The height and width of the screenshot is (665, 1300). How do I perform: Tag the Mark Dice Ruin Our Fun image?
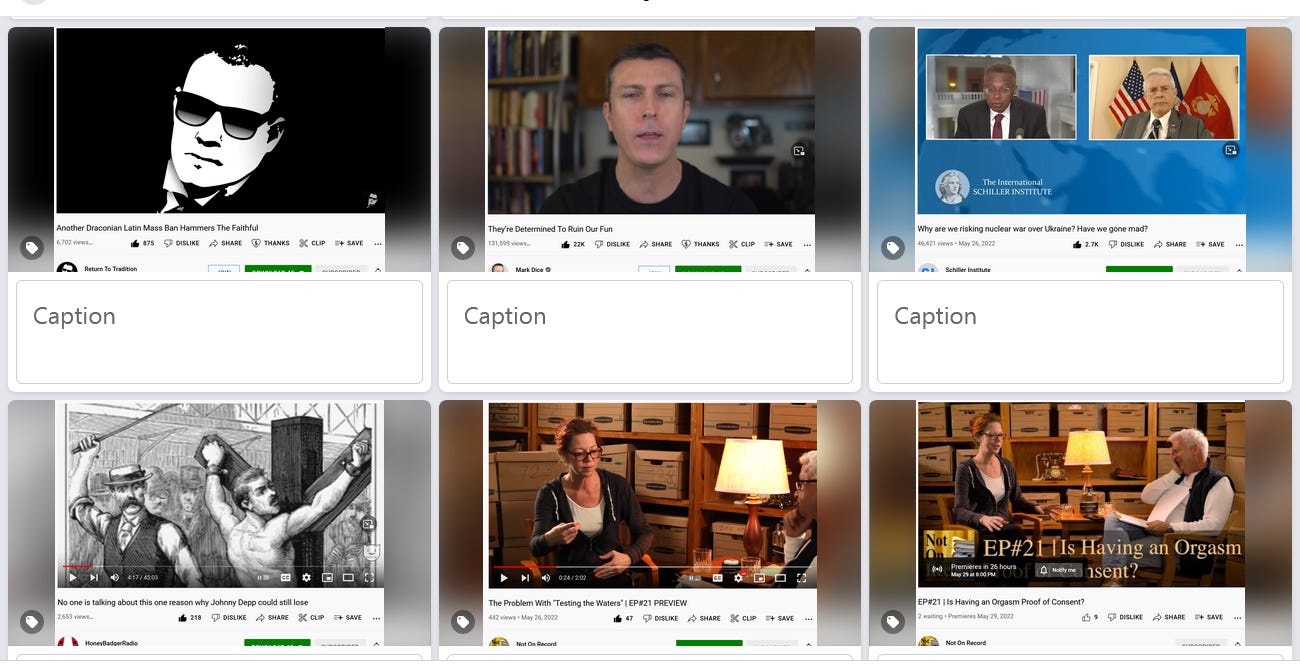(463, 247)
